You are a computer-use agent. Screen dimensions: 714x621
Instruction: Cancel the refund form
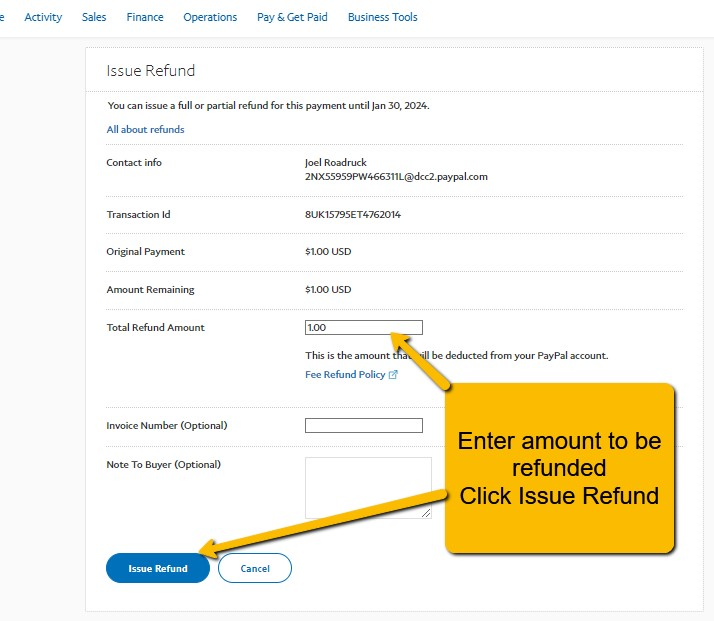[x=255, y=568]
